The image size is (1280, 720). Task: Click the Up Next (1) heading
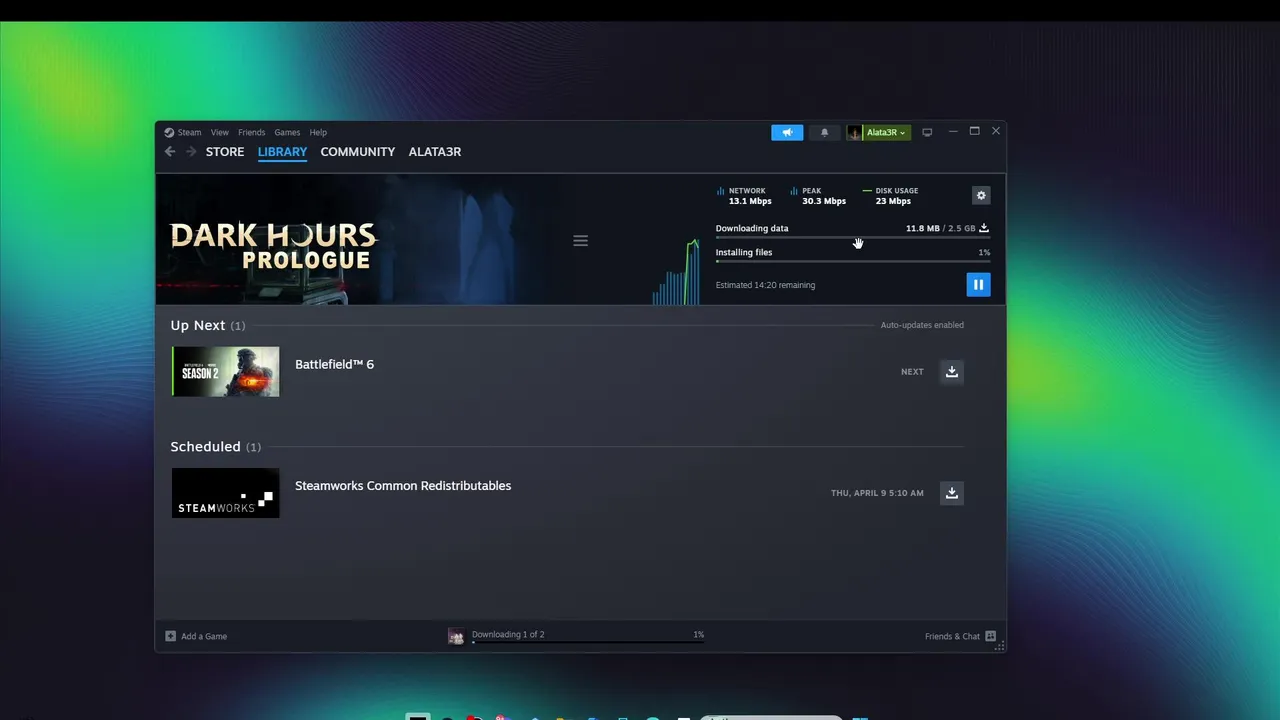(x=207, y=325)
